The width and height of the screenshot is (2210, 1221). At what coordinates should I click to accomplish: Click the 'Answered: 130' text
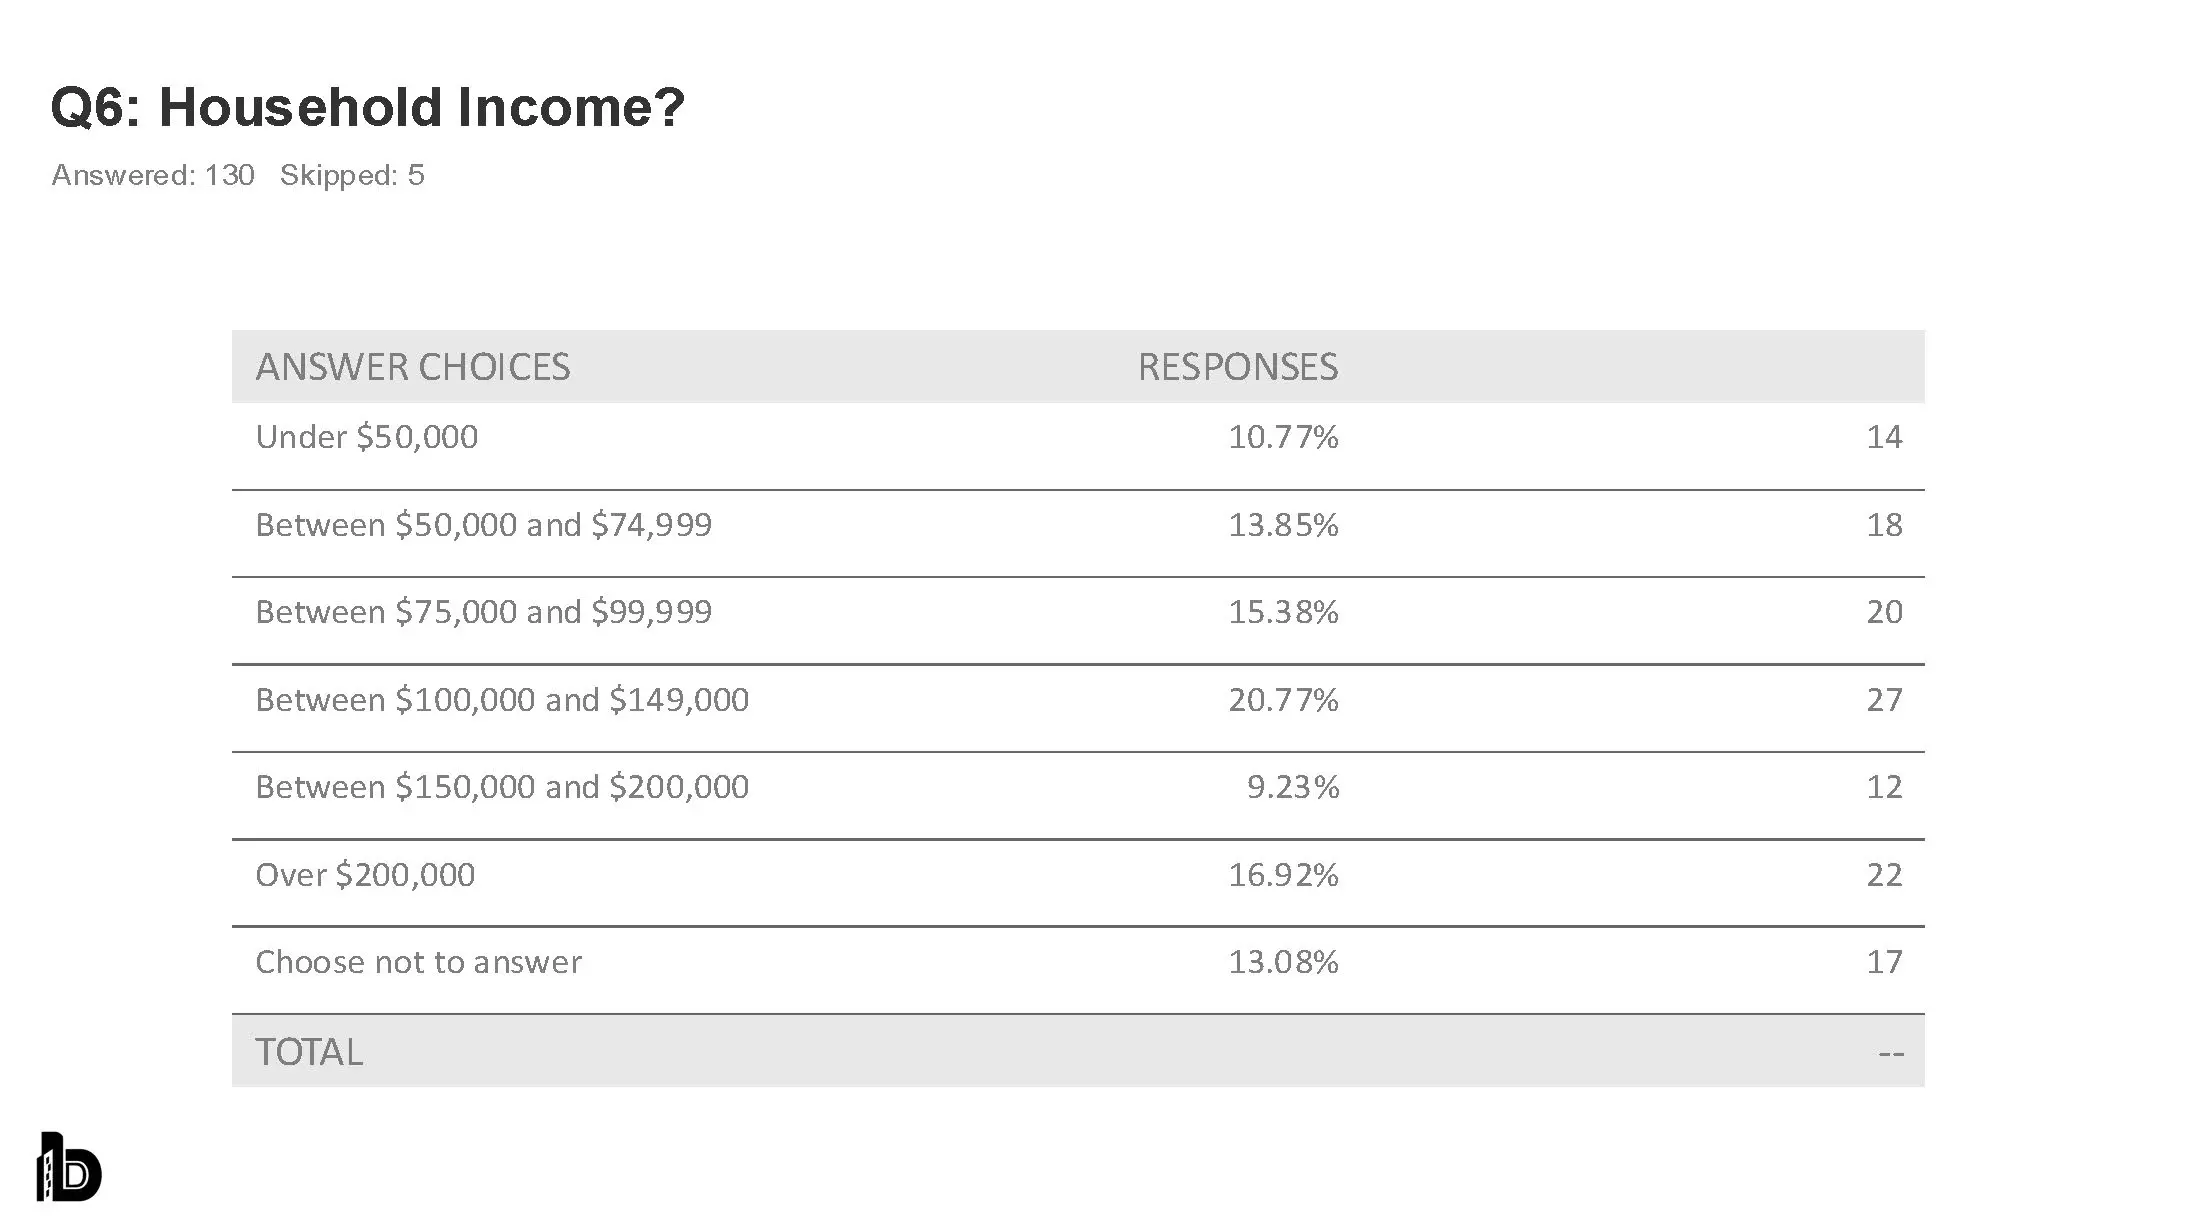(153, 175)
